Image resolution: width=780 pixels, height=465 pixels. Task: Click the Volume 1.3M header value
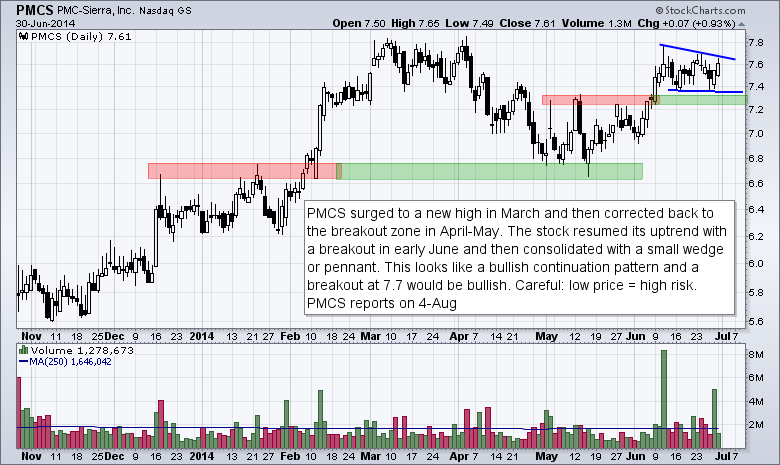click(596, 23)
